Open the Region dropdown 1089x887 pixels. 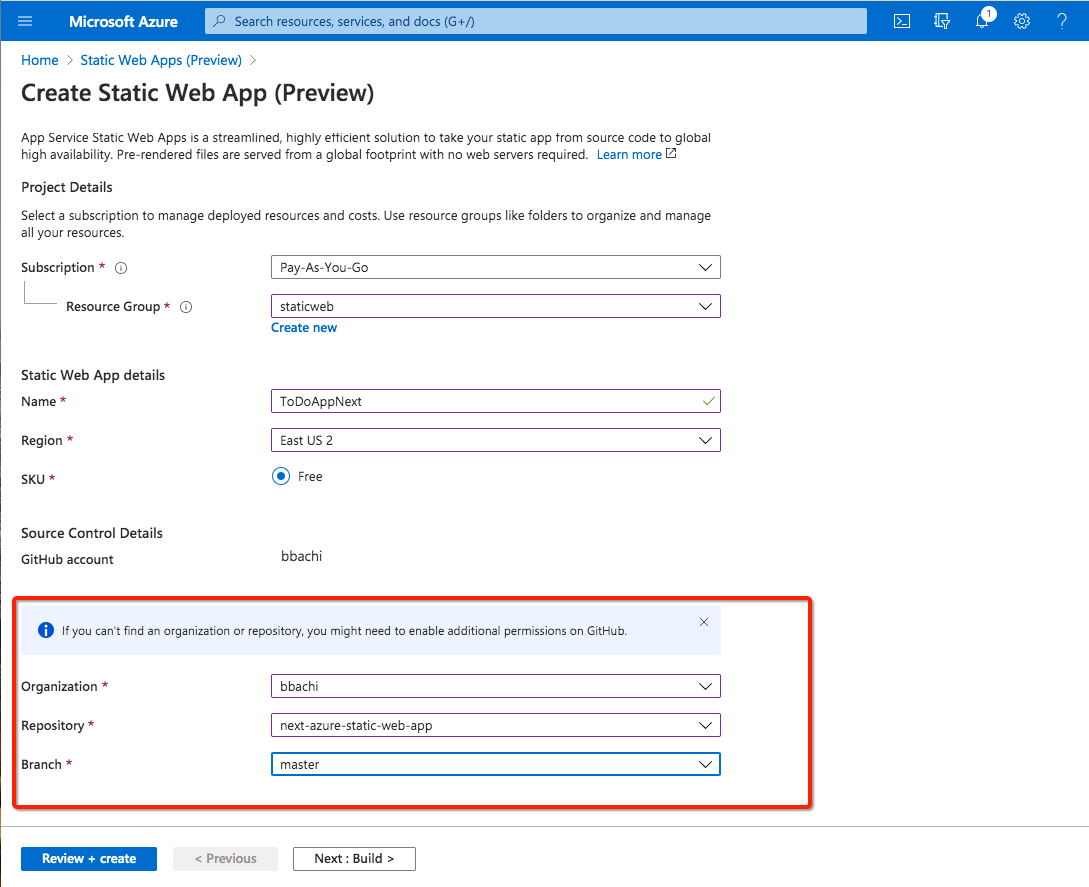tap(496, 440)
